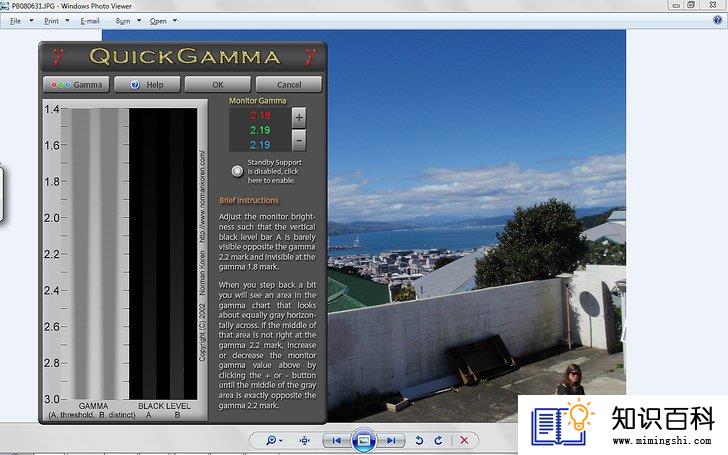Click the normankoren.com vertical URL text

click(x=202, y=196)
